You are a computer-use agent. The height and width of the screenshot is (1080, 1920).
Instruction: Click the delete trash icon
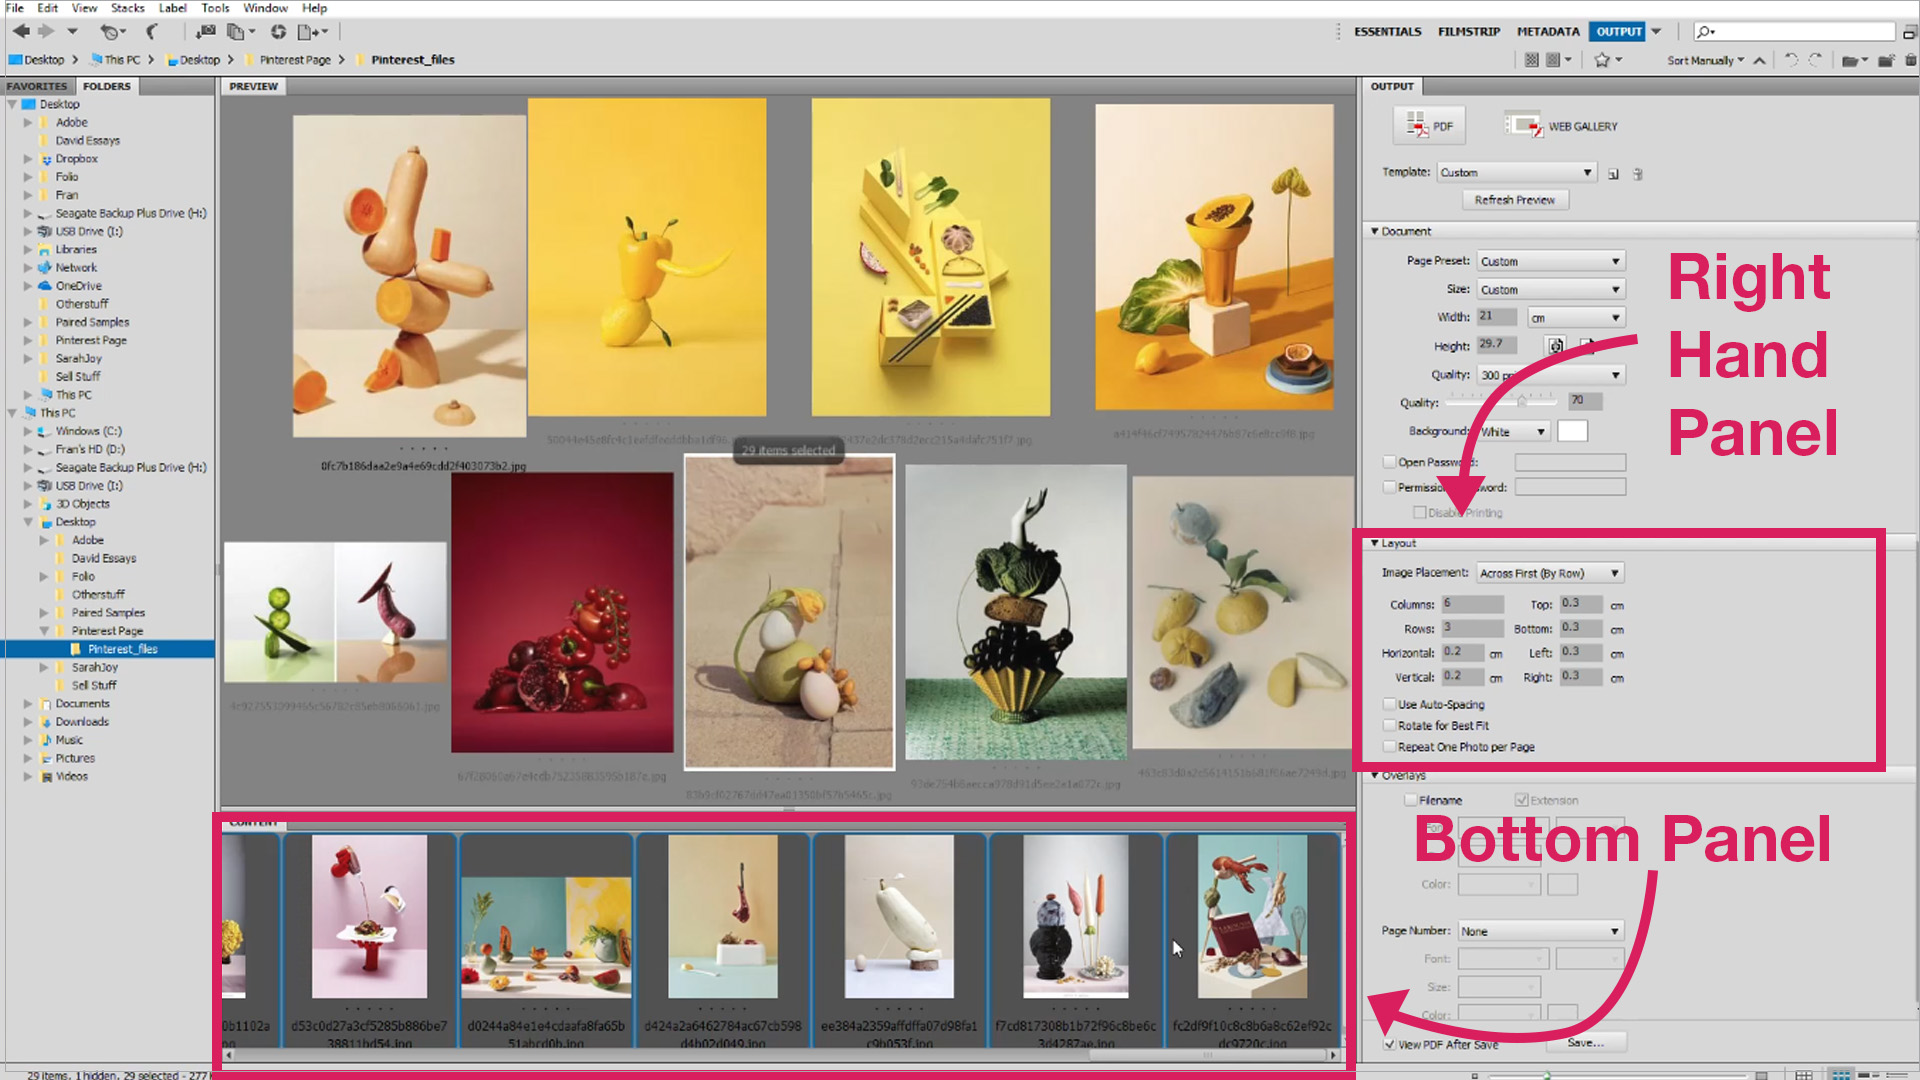(x=1911, y=60)
